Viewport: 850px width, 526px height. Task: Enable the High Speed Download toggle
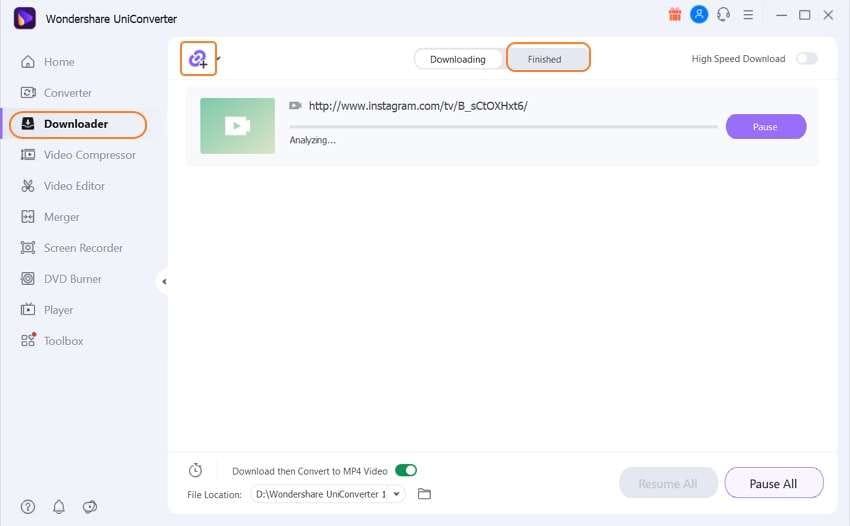807,59
